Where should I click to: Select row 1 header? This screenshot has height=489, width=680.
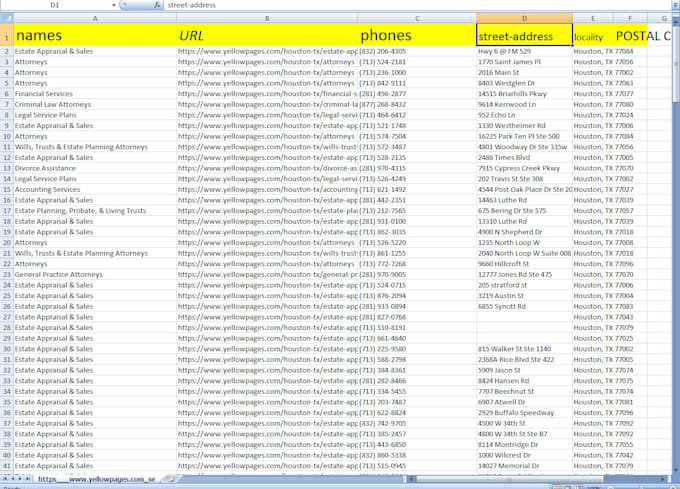click(7, 35)
